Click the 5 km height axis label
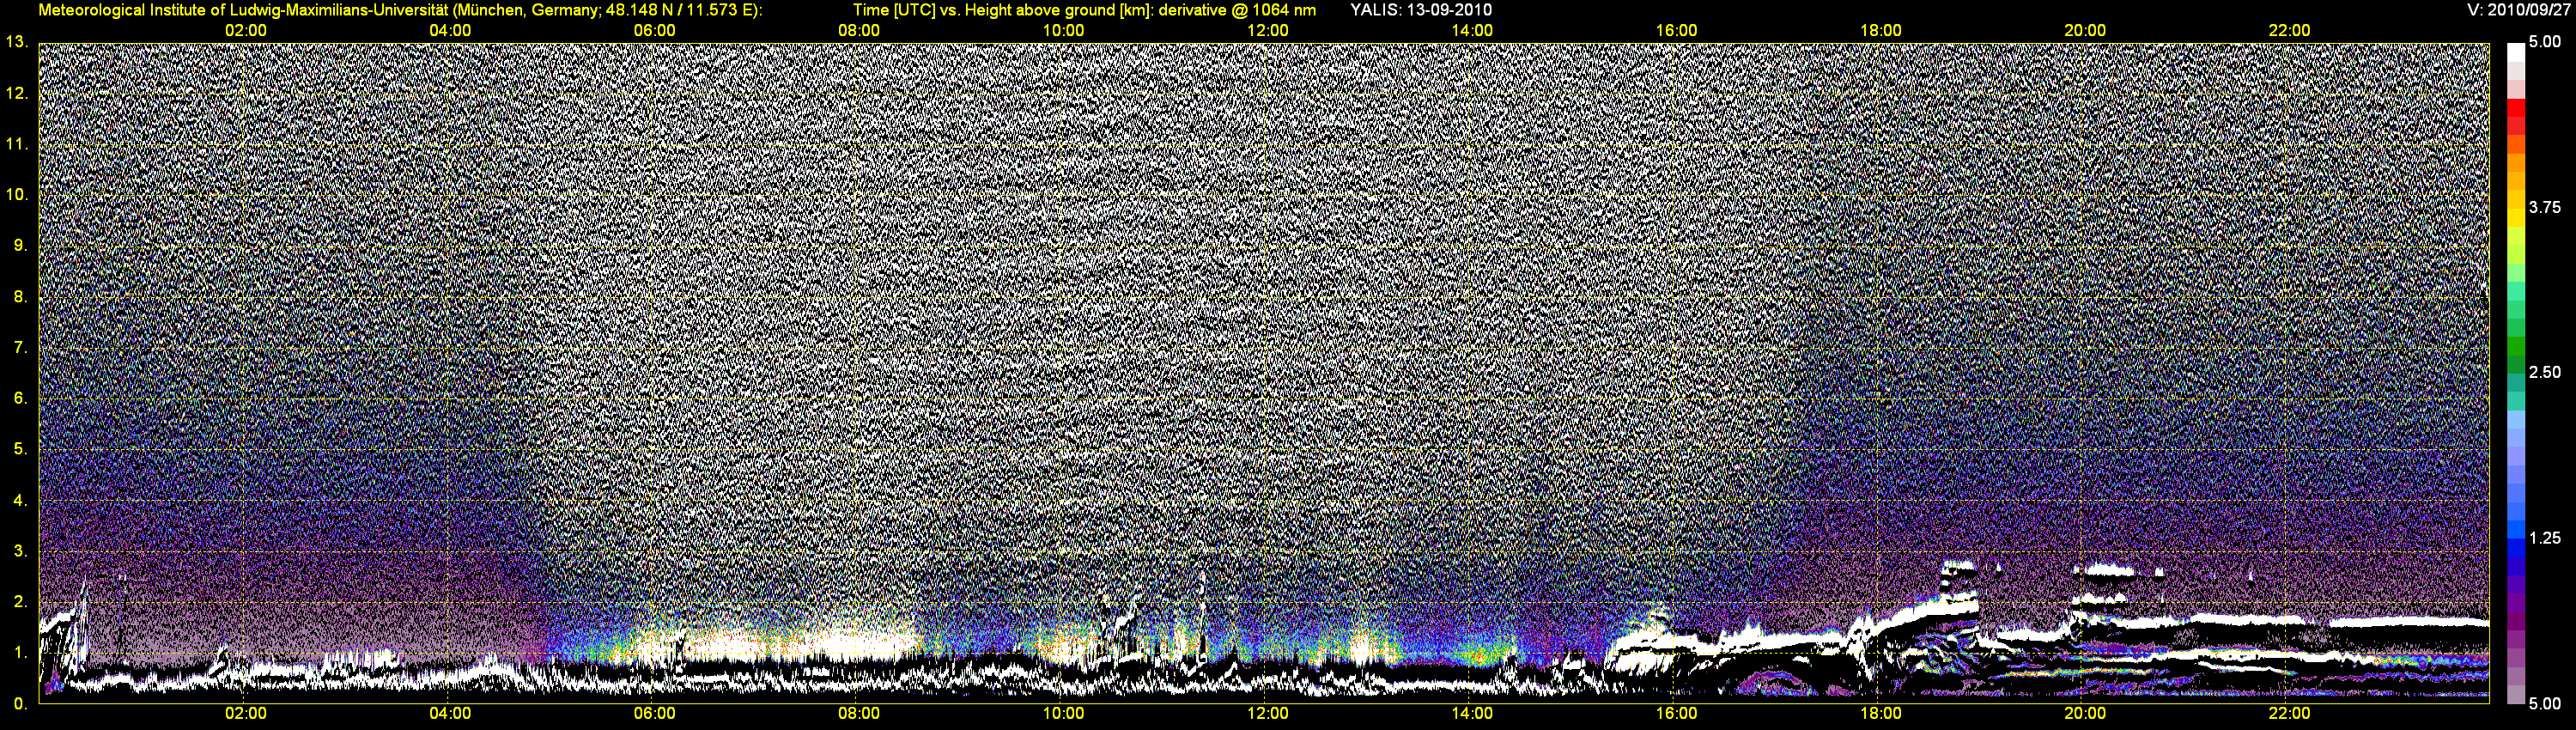 coord(20,449)
